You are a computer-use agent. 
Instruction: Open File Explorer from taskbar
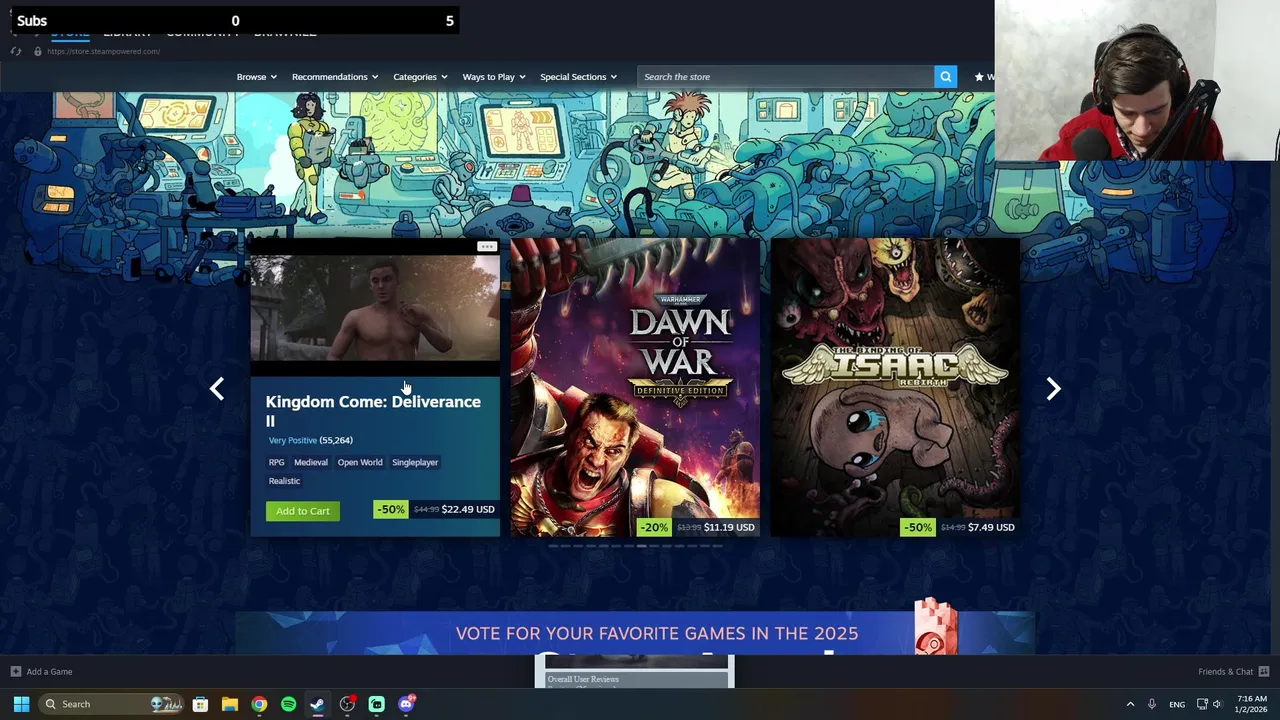tap(229, 704)
